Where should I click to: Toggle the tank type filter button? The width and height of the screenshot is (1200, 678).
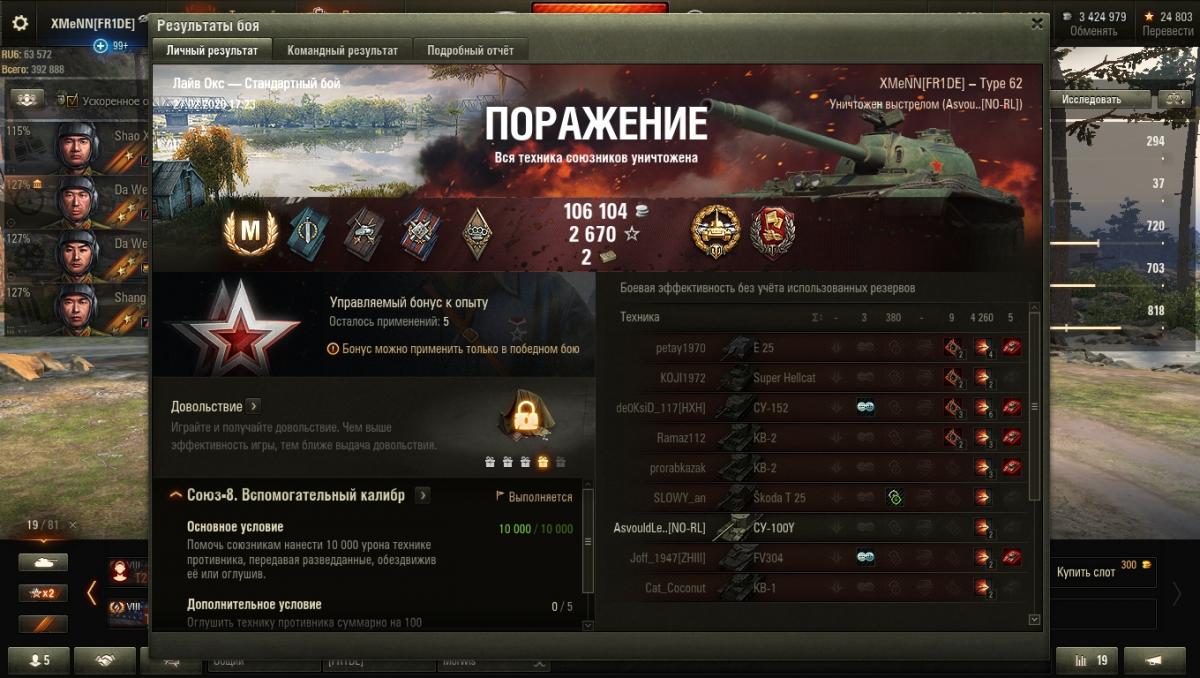pyautogui.click(x=43, y=563)
